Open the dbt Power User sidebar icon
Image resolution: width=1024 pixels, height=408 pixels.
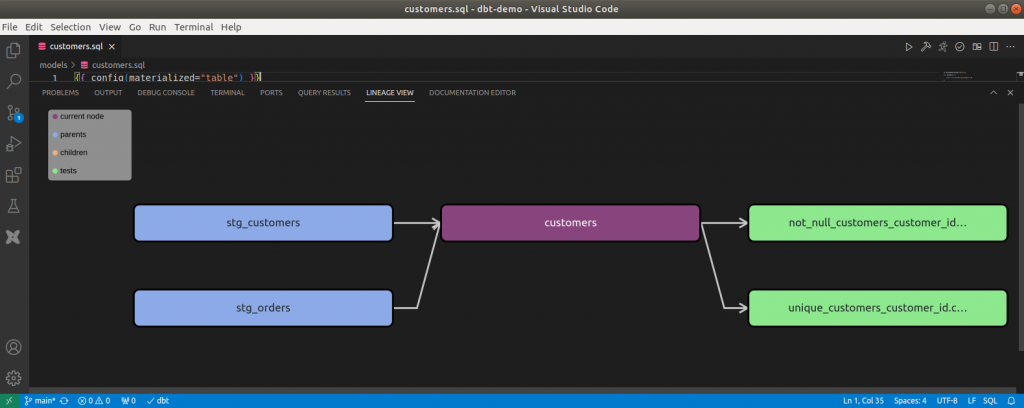click(13, 237)
